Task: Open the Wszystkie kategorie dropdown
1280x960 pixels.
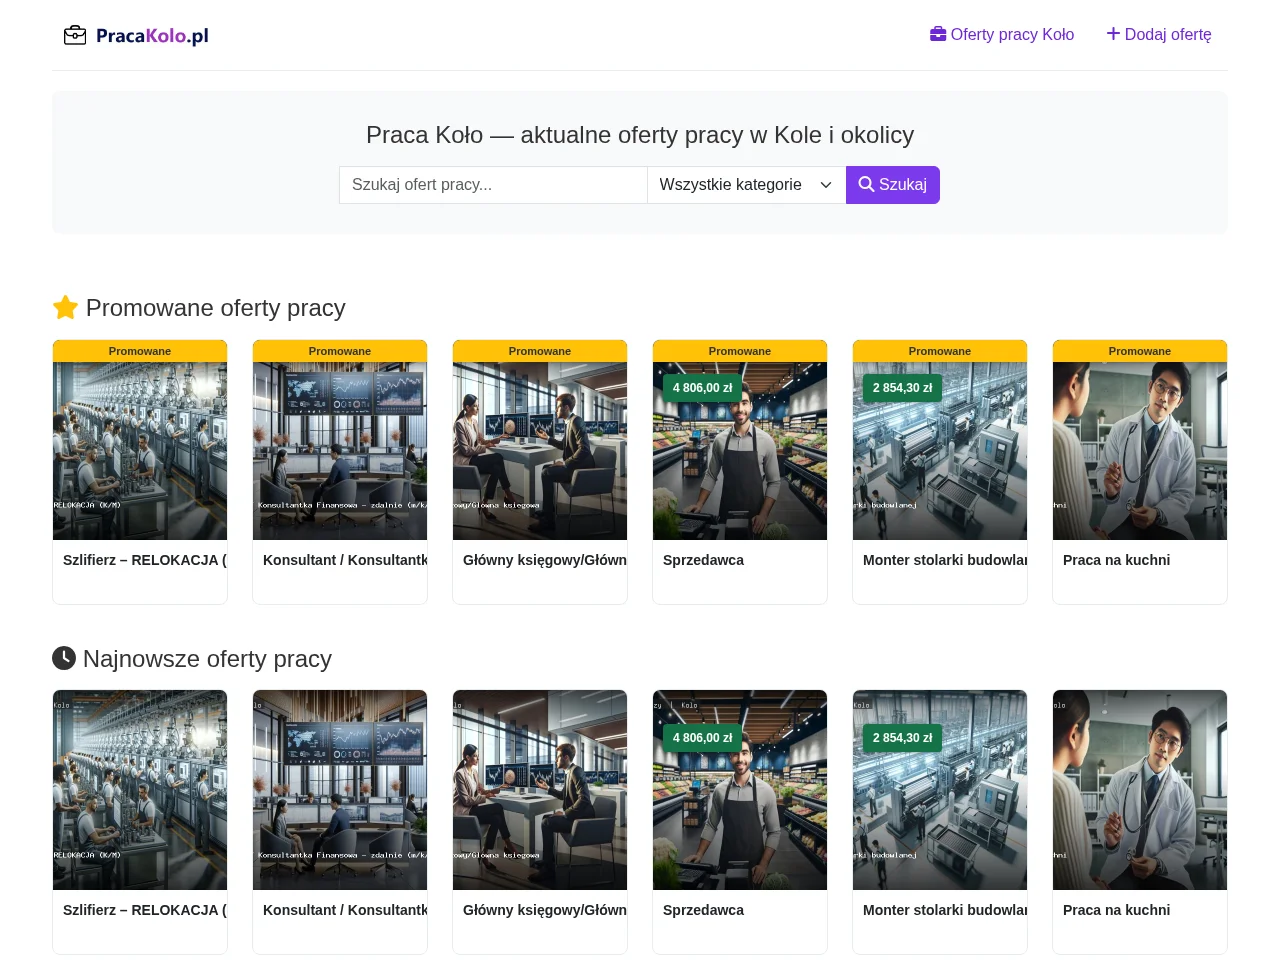Action: 746,185
